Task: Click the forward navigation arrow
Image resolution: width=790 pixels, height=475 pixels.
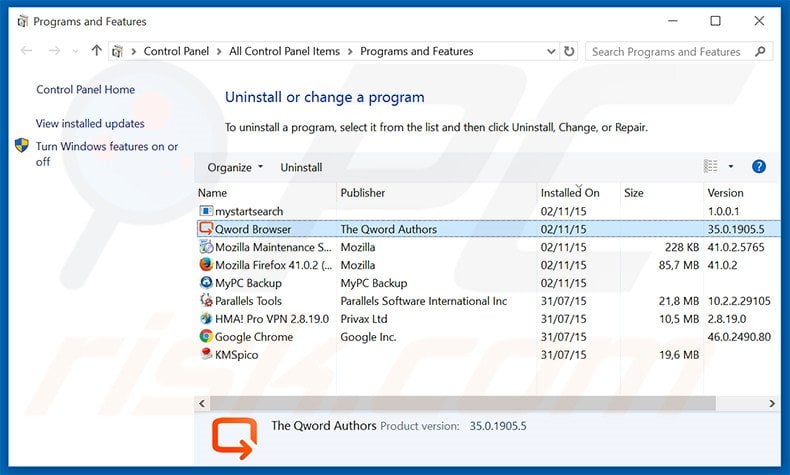Action: click(x=54, y=51)
